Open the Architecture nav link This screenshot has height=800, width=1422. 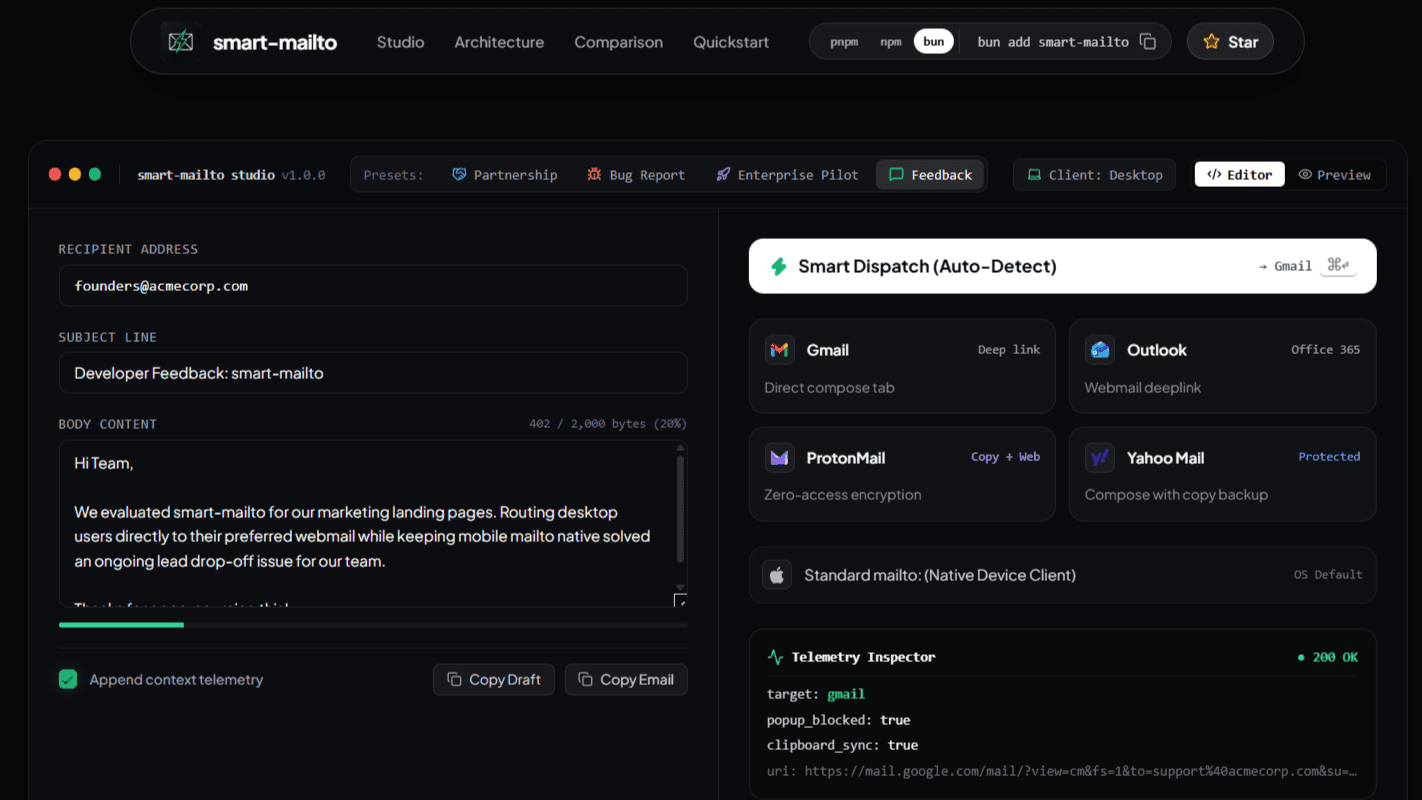coord(499,42)
